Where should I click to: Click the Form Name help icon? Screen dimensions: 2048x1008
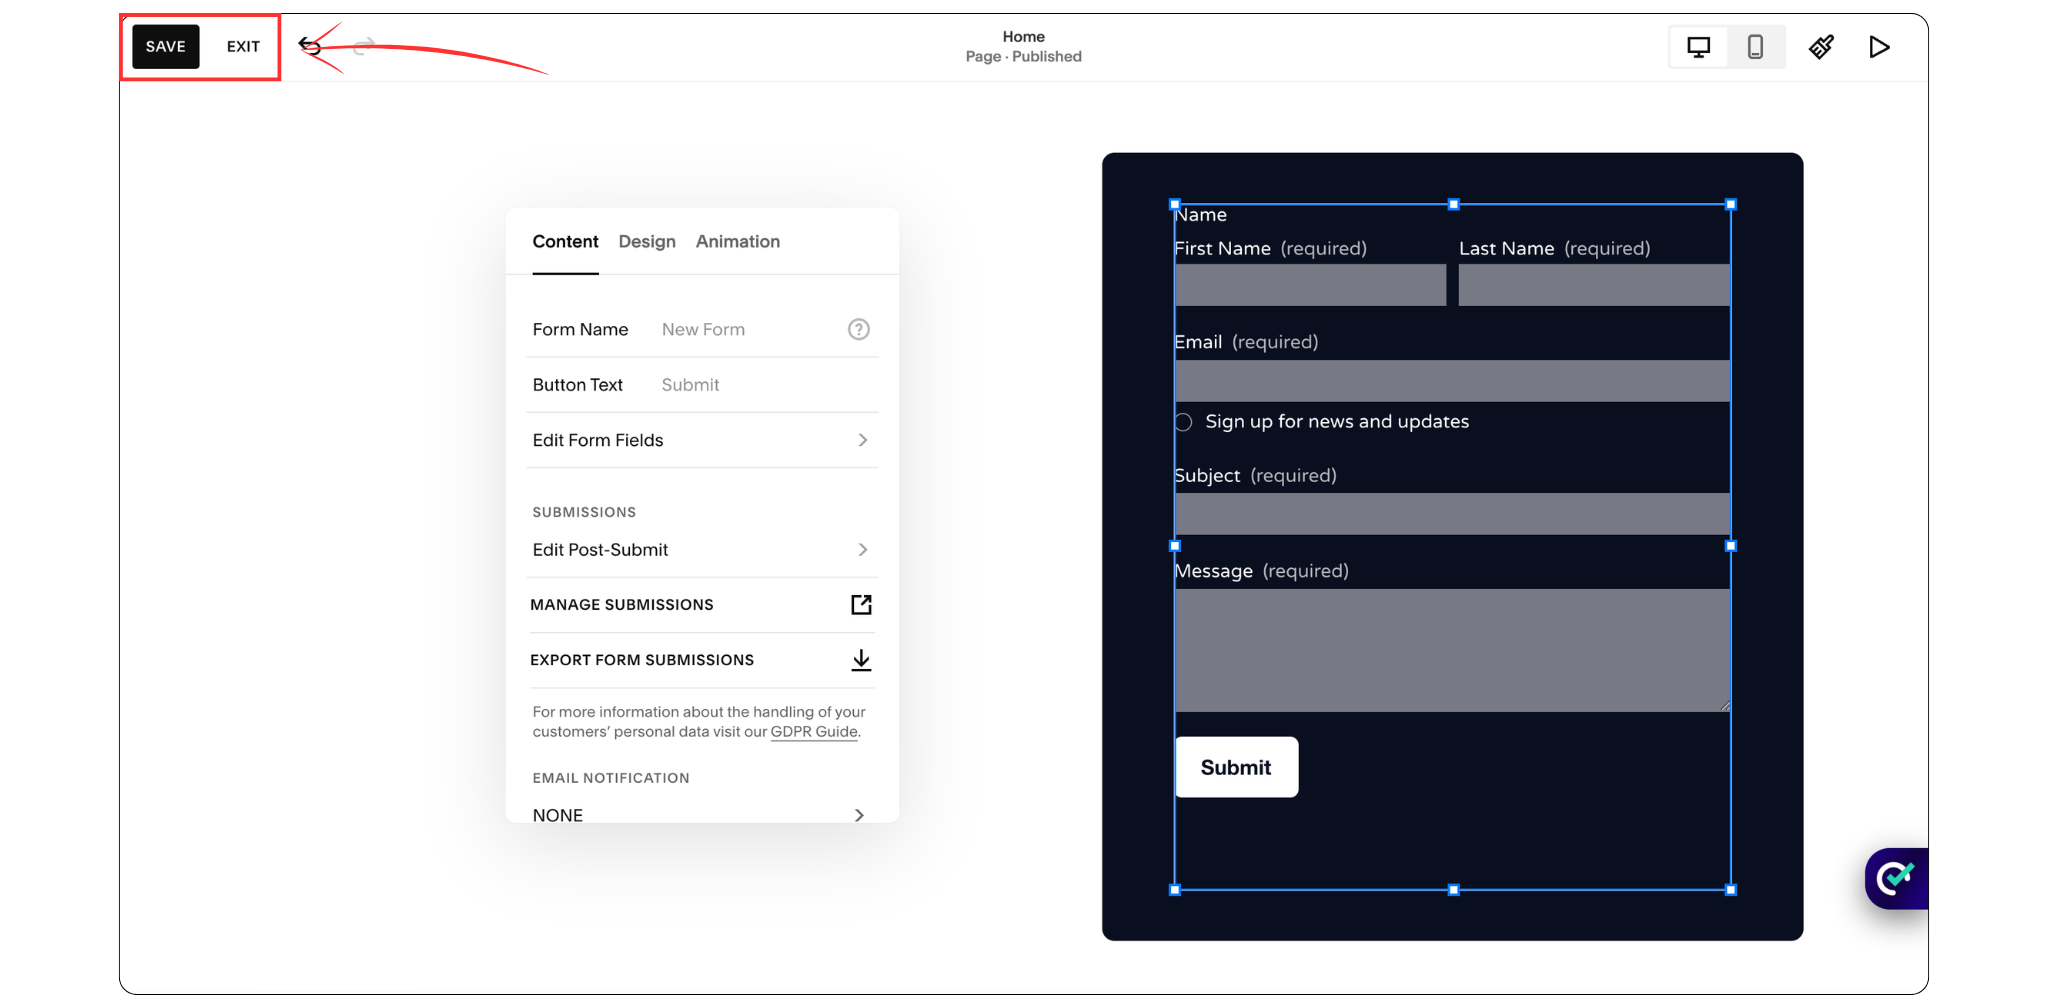click(x=859, y=330)
